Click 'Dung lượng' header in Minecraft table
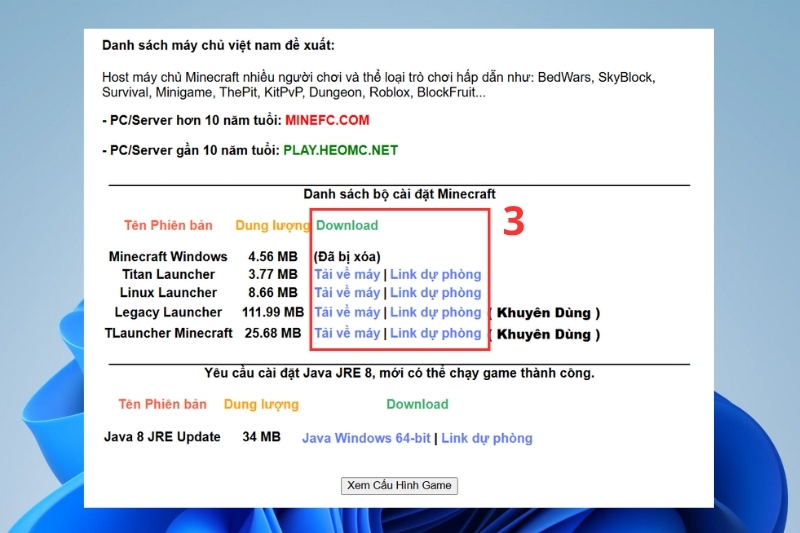The width and height of the screenshot is (800, 533). 272,225
